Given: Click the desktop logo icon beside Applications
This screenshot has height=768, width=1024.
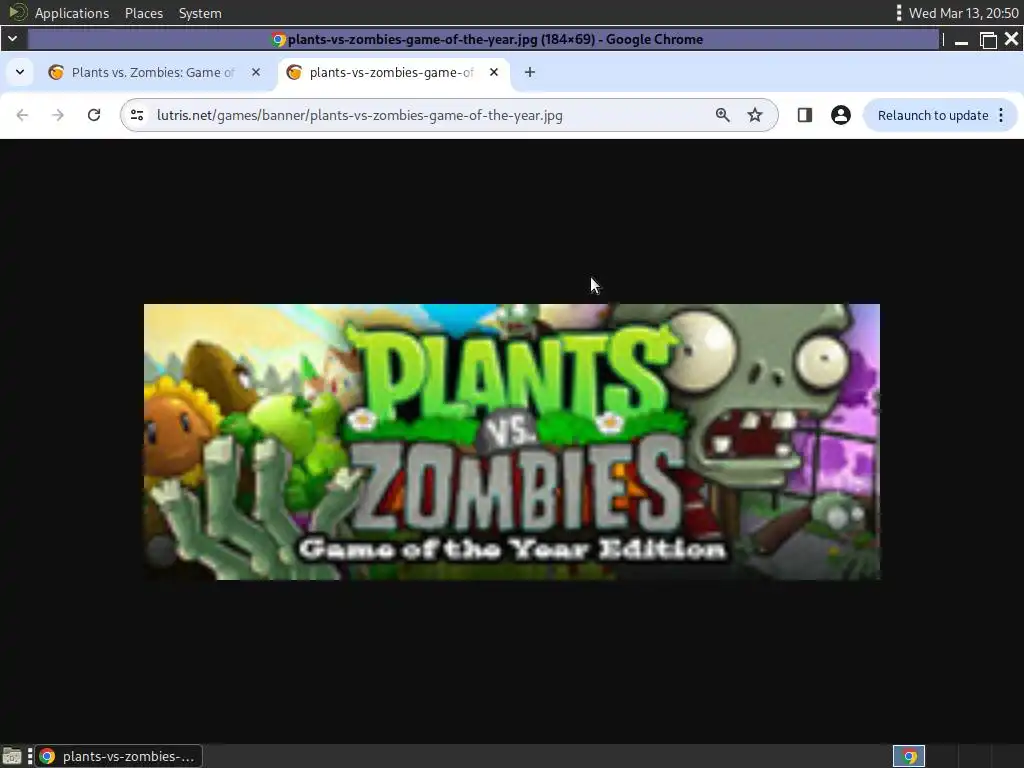Looking at the screenshot, I should tap(18, 12).
